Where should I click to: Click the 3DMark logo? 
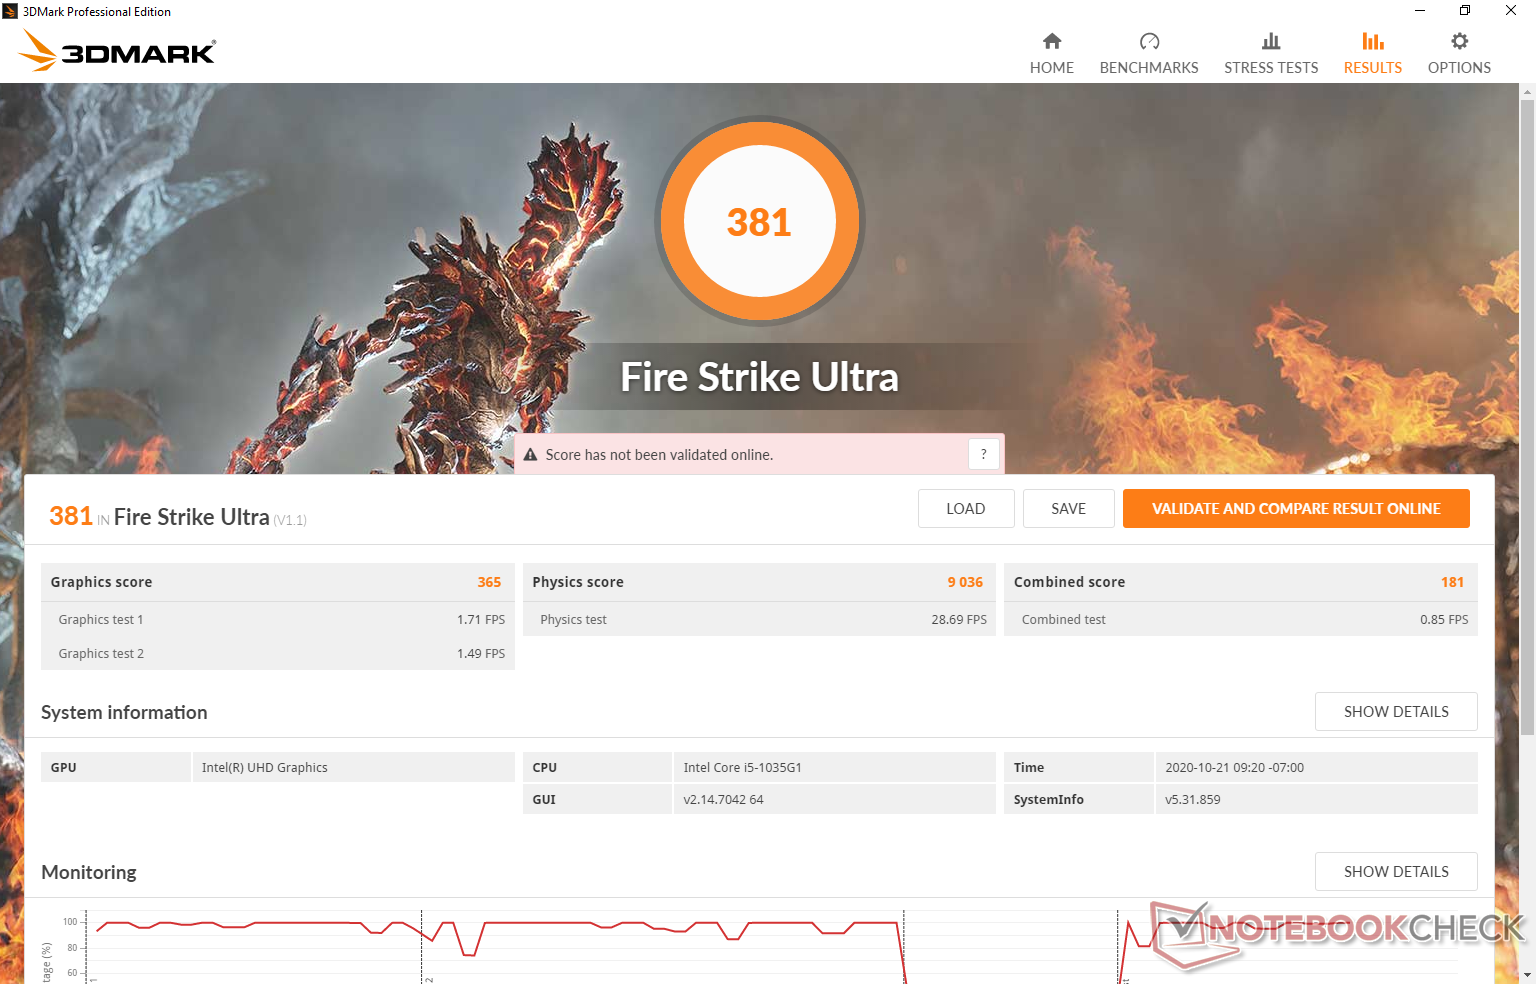(118, 51)
